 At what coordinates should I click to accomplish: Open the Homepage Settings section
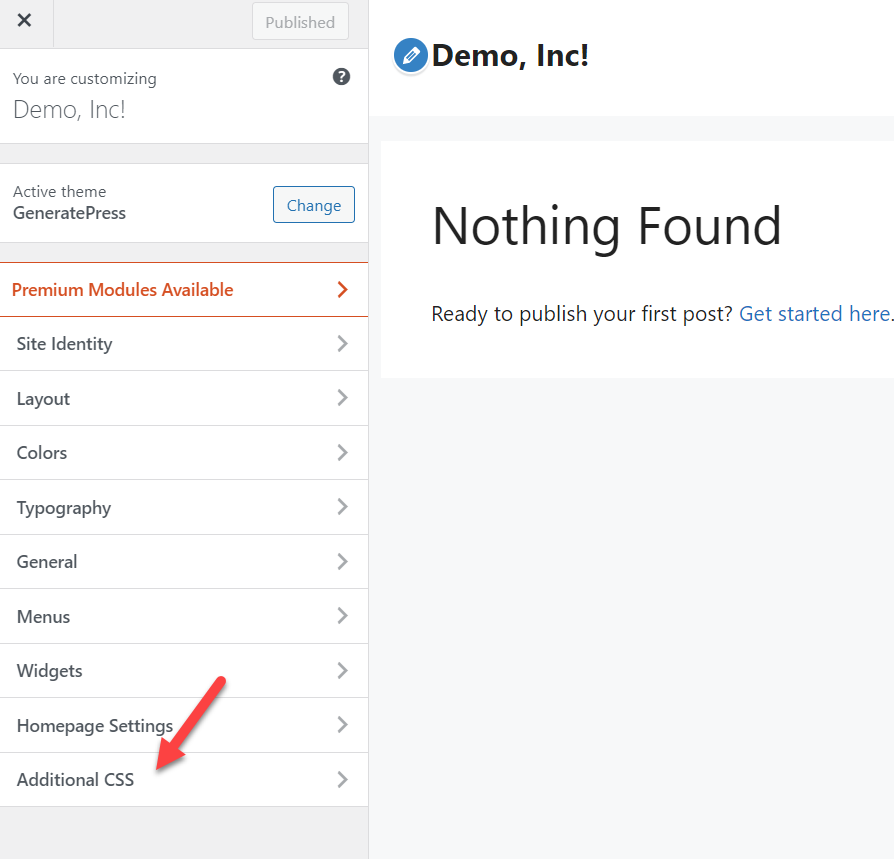tap(184, 725)
